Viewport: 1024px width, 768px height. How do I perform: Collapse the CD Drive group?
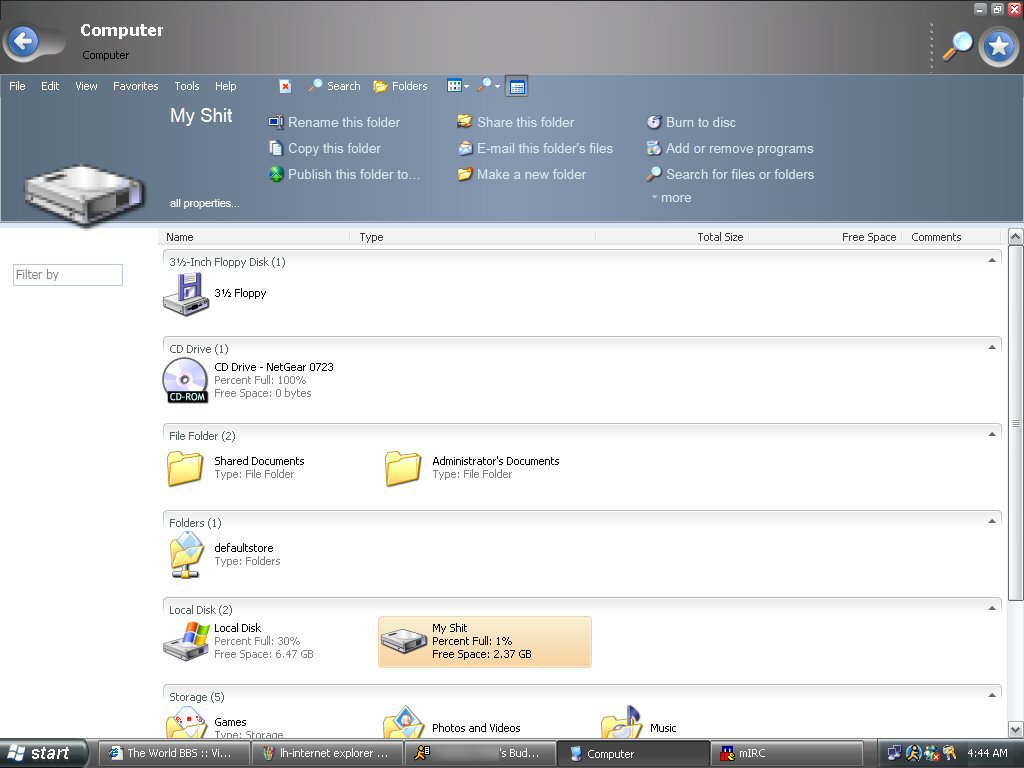tap(992, 348)
